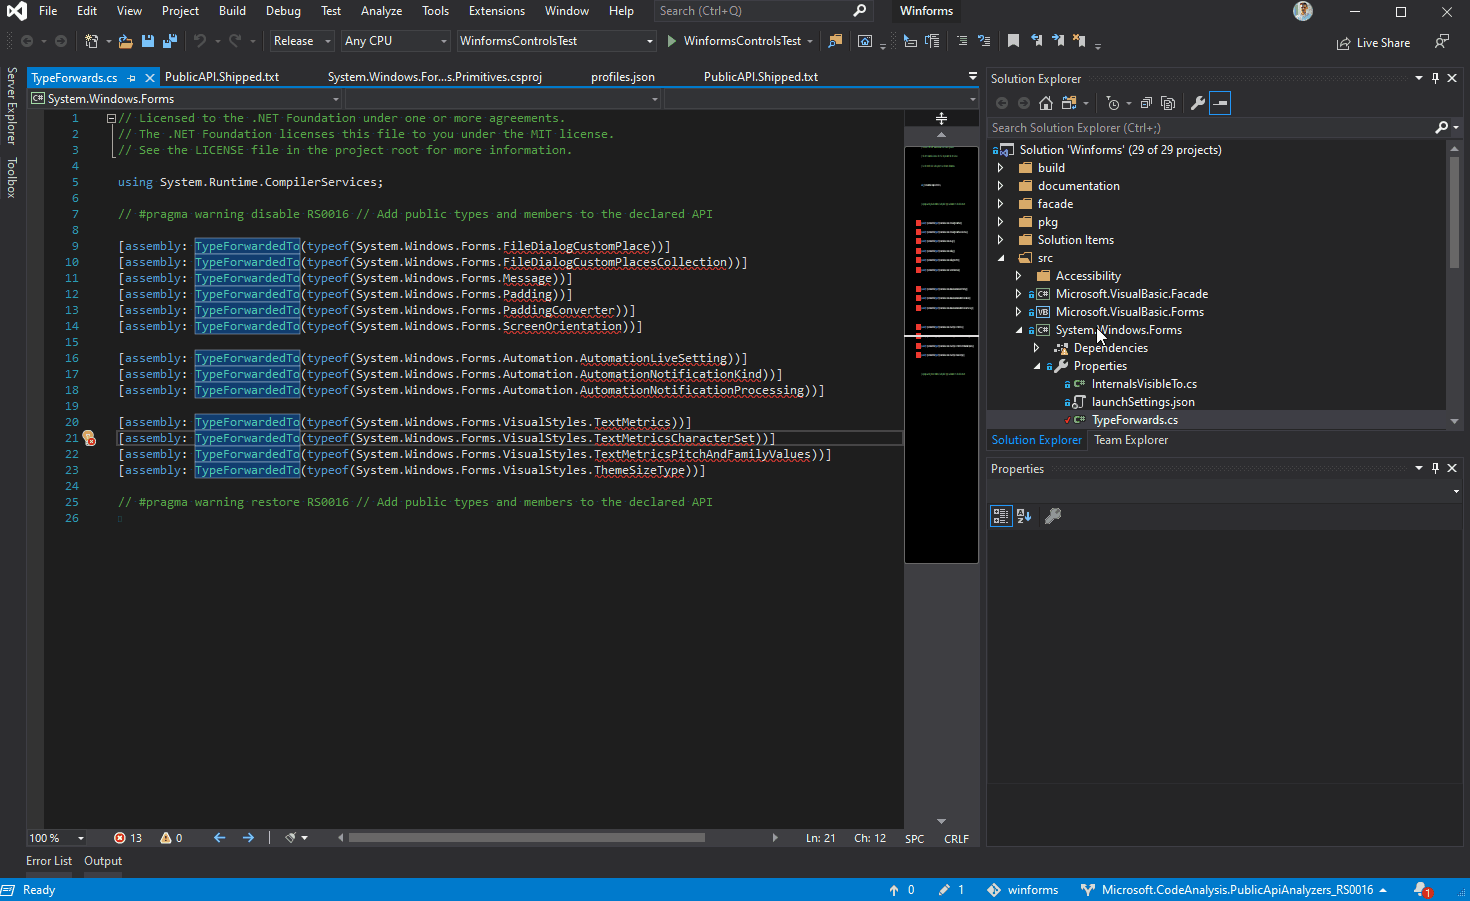Image resolution: width=1470 pixels, height=901 pixels.
Task: Select the Team Explorer tab
Action: [1130, 440]
